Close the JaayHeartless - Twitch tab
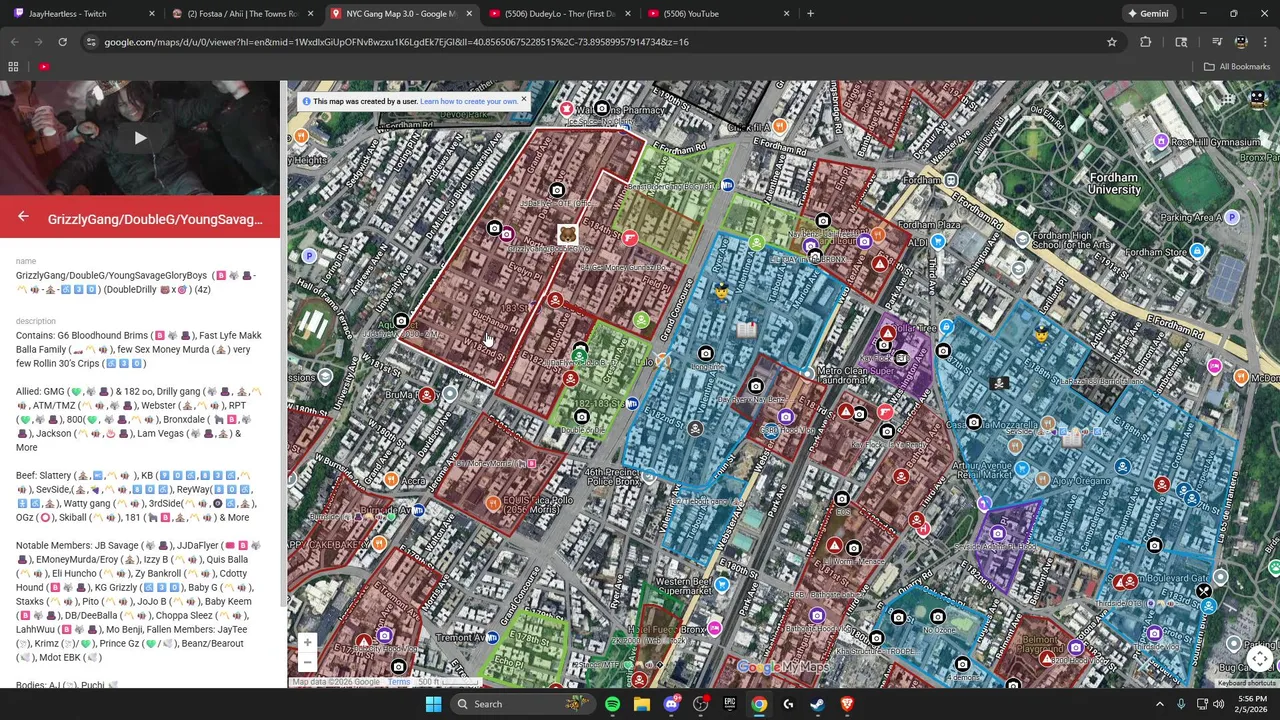 click(151, 14)
